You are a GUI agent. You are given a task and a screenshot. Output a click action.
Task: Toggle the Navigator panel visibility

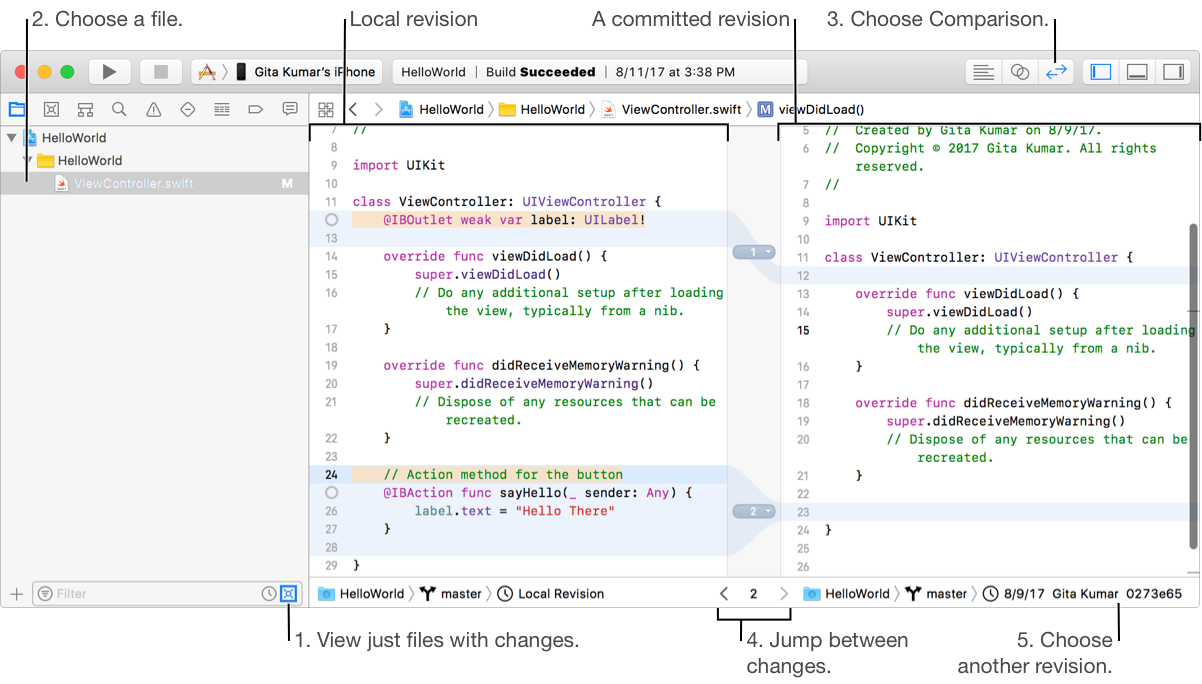(x=1101, y=72)
